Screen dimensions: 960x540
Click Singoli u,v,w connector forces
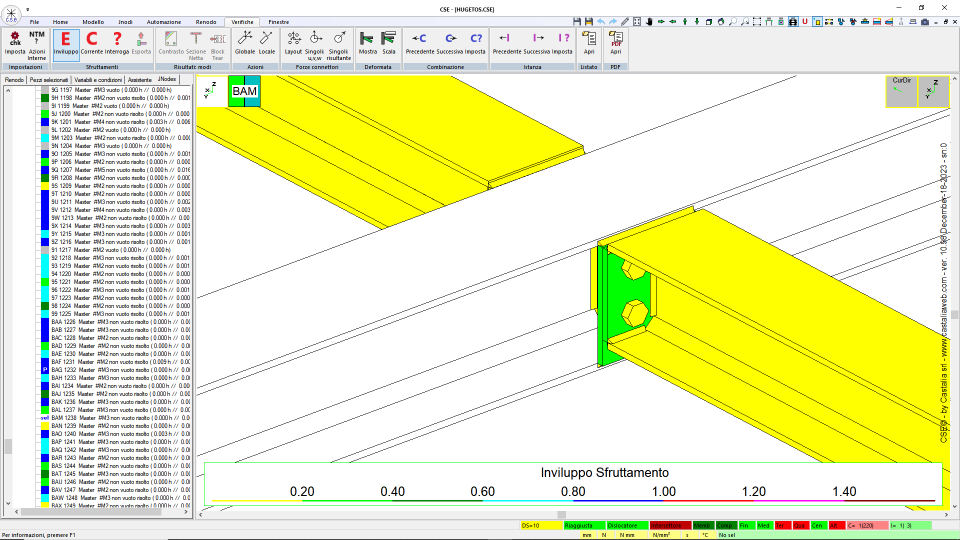pyautogui.click(x=314, y=44)
